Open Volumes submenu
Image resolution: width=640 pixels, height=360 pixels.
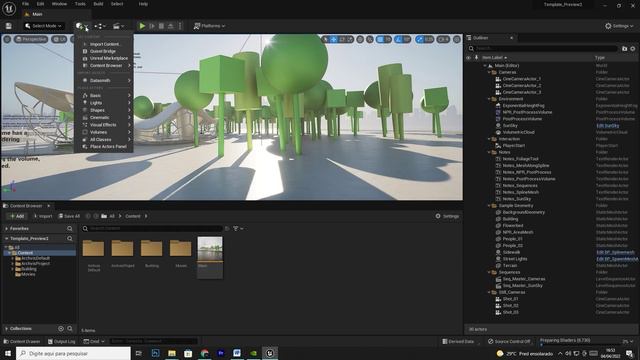pos(104,132)
